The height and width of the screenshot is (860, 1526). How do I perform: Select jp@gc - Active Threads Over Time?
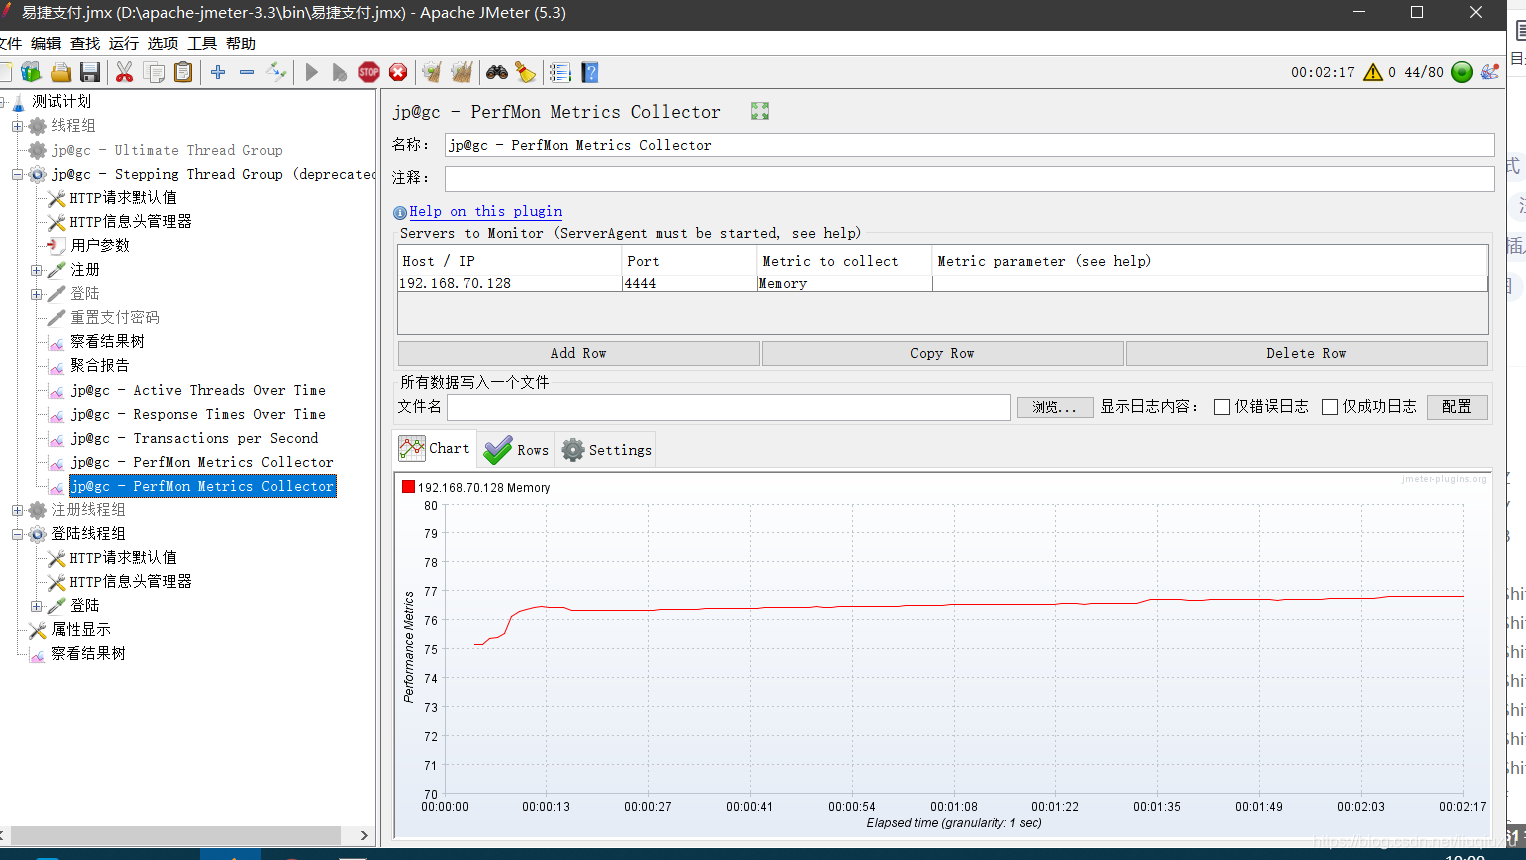(x=198, y=390)
